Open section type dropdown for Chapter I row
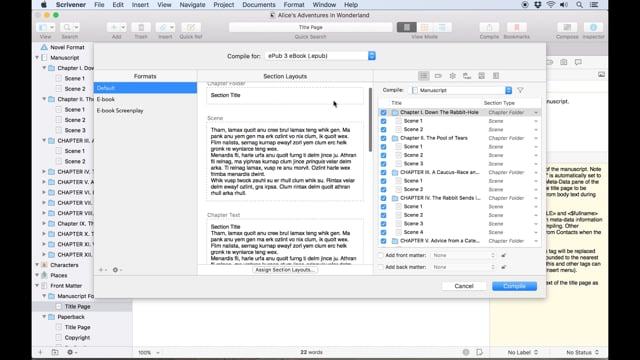Image resolution: width=640 pixels, height=360 pixels. coord(536,112)
